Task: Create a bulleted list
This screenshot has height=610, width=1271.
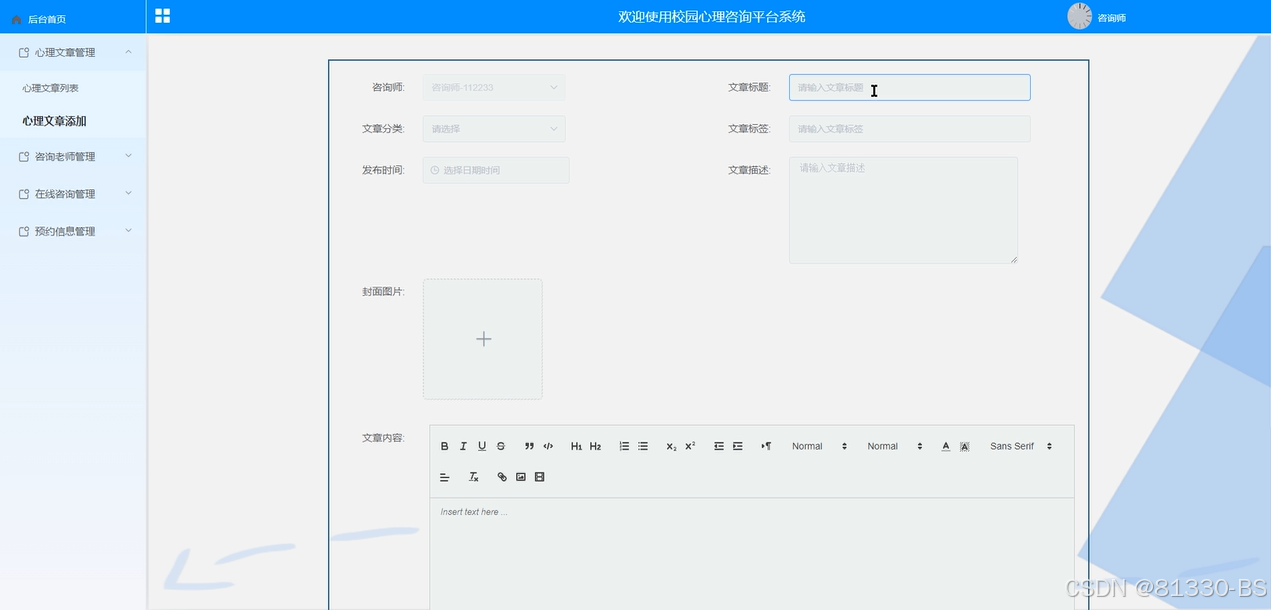Action: [643, 446]
